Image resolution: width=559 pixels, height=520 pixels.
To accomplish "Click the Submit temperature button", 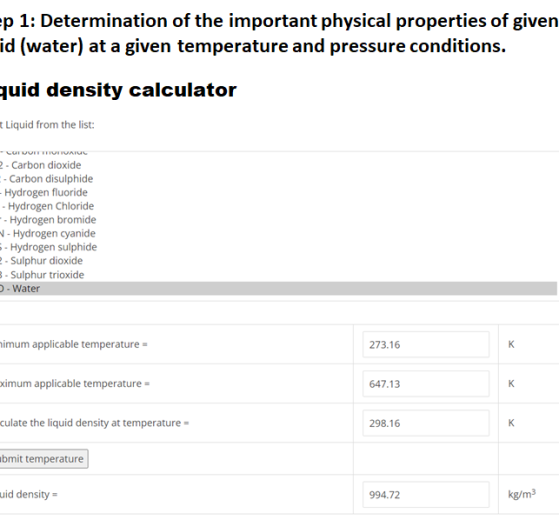I will (x=43, y=459).
